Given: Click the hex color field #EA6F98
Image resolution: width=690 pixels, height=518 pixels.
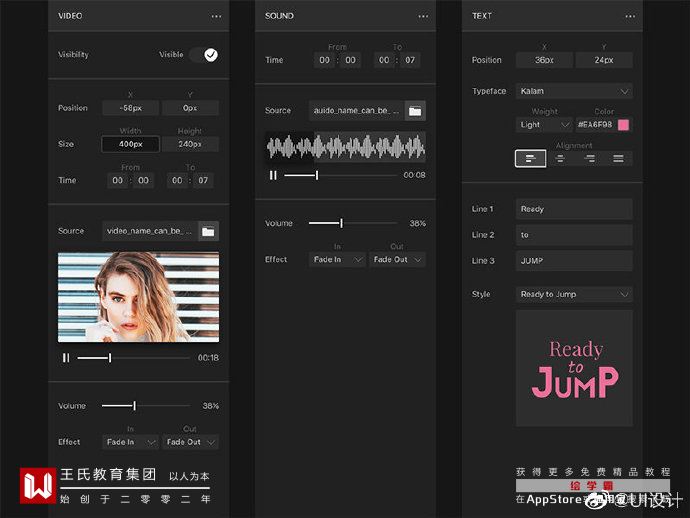Looking at the screenshot, I should pyautogui.click(x=595, y=125).
